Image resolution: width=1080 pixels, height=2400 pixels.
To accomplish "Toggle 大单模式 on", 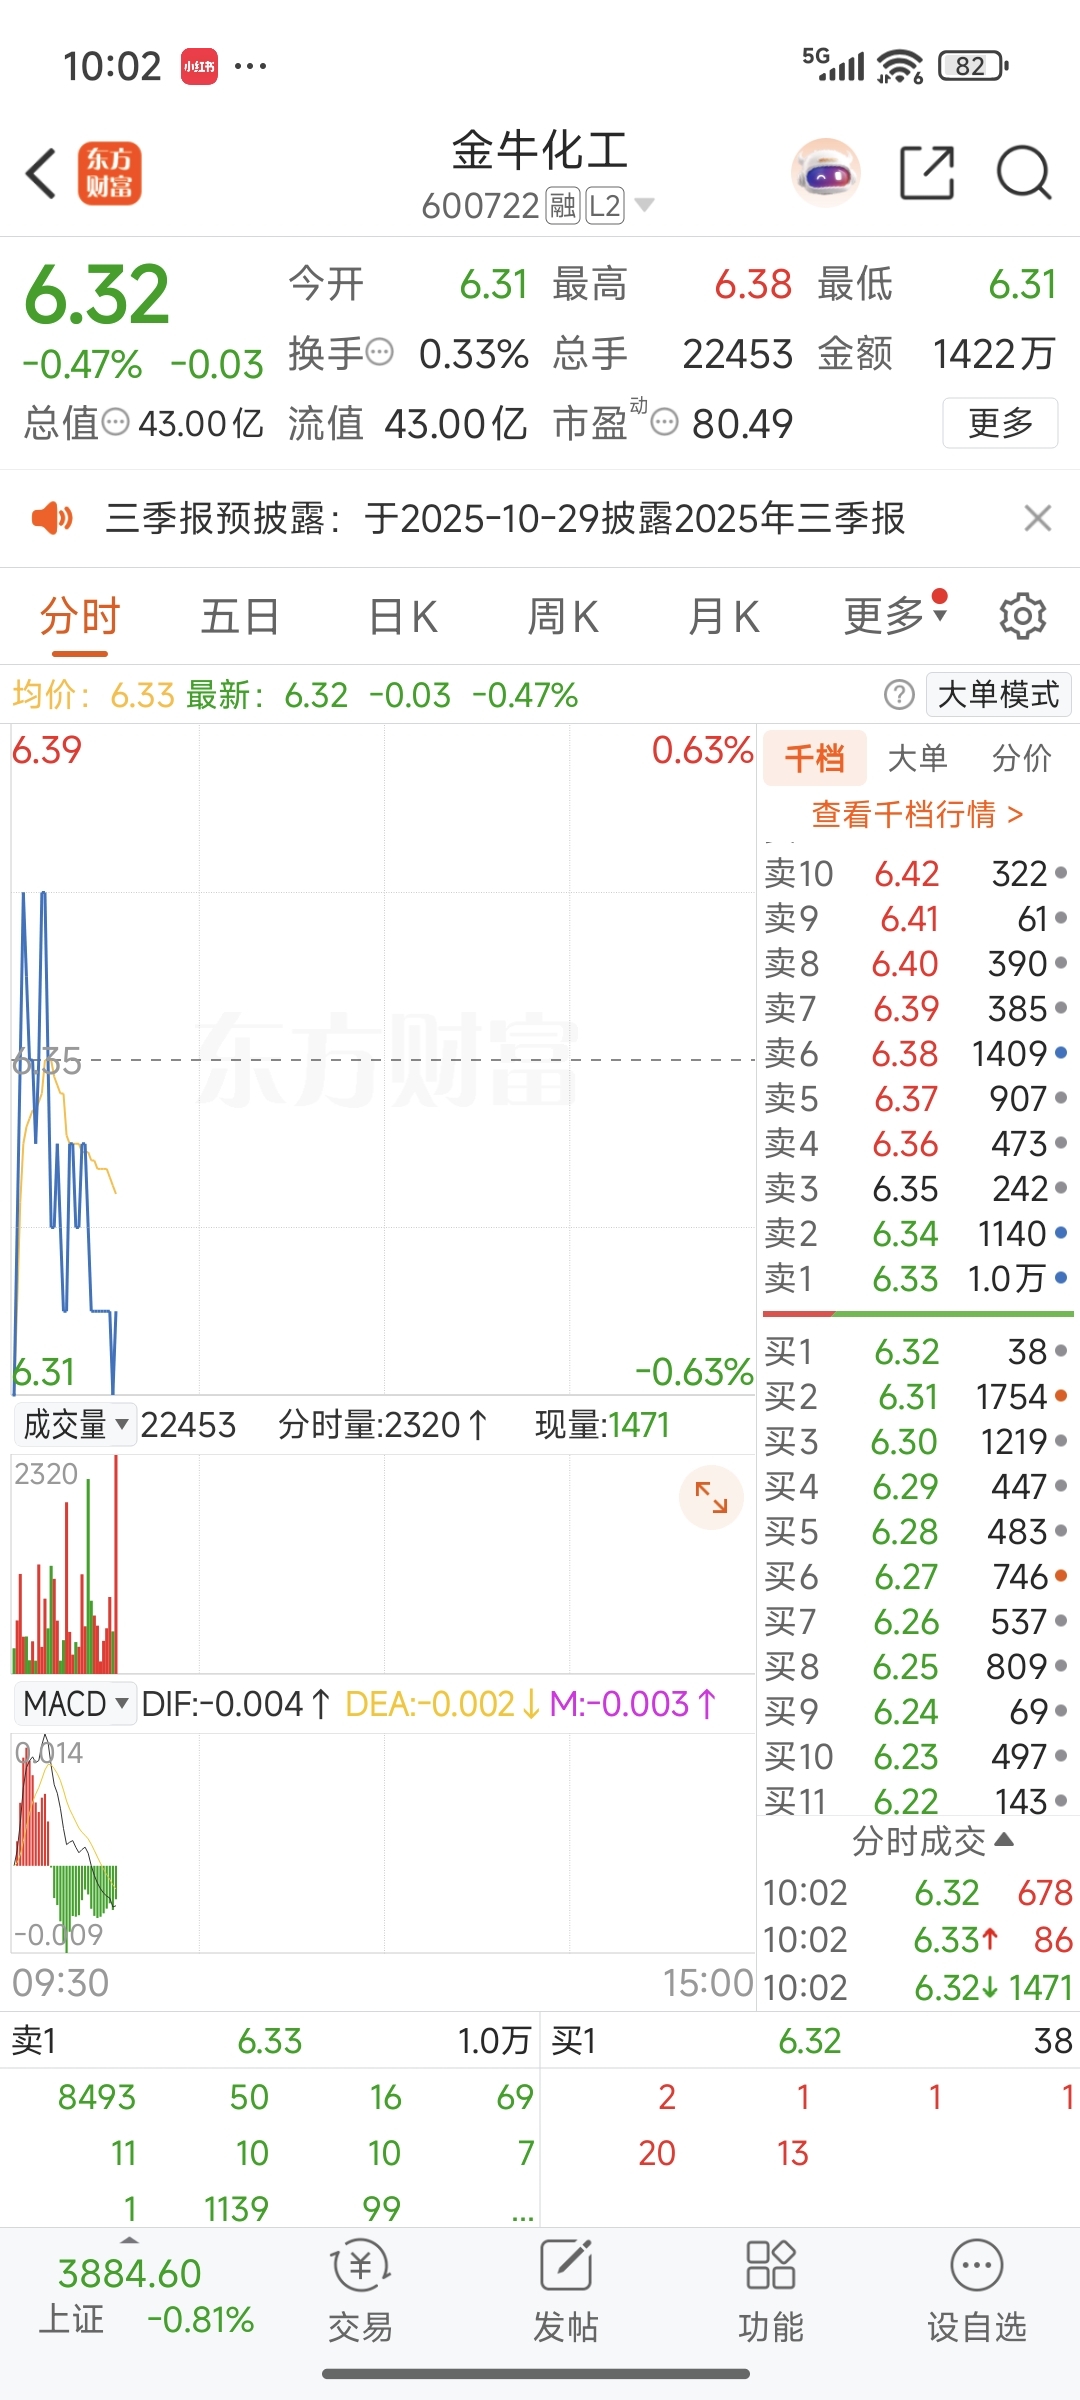I will (x=999, y=694).
